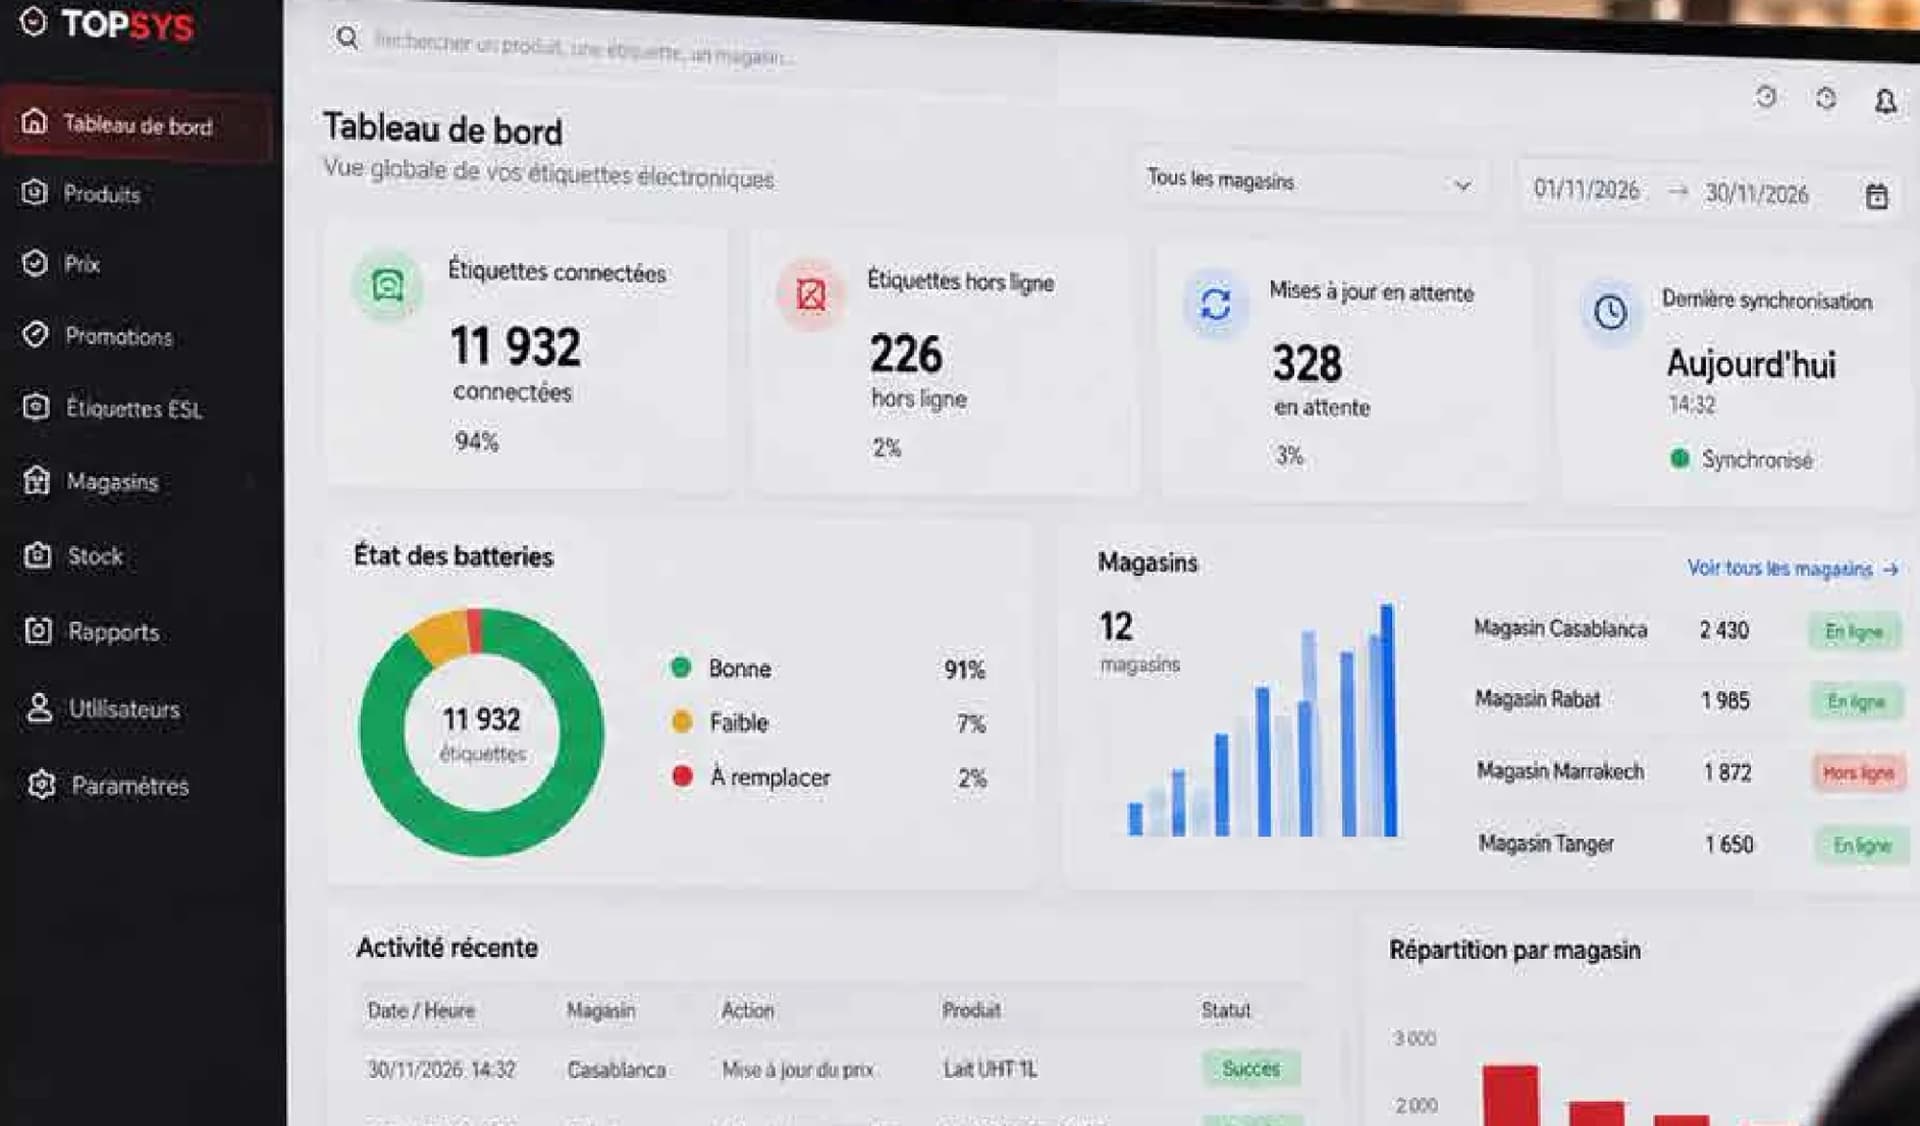Click the TOPSYS logo icon
Screen dimensions: 1920x1126
(x=33, y=22)
